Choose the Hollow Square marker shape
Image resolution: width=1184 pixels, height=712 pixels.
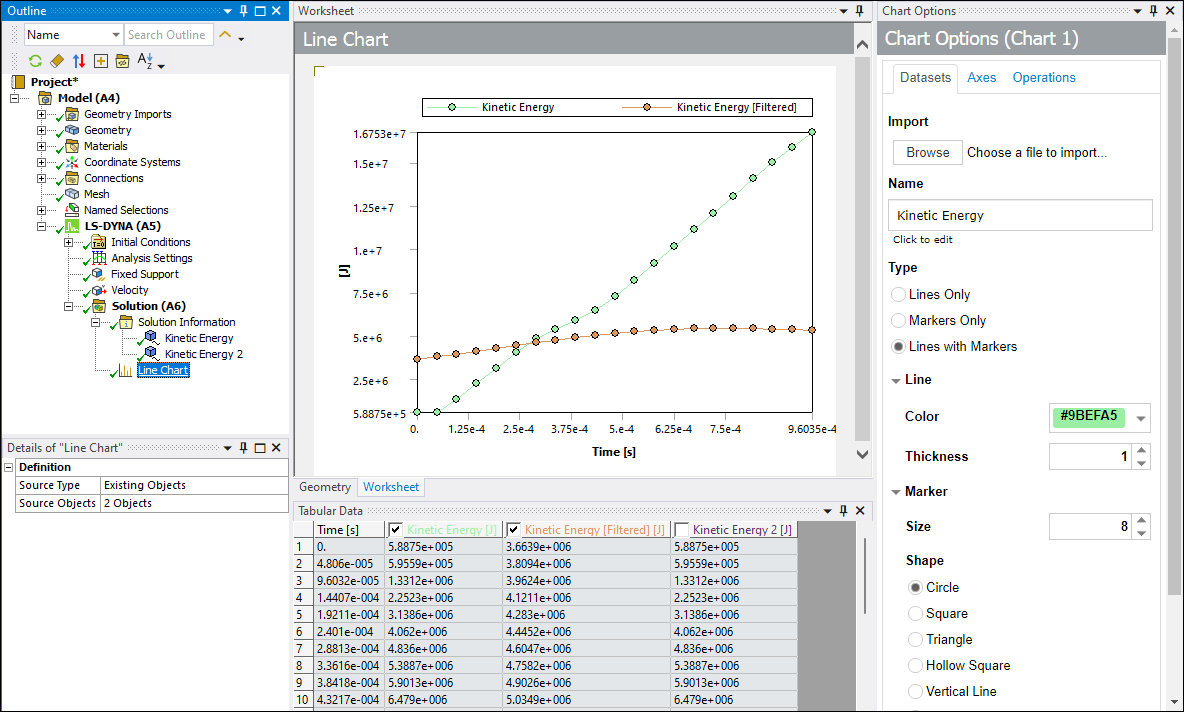coord(916,666)
